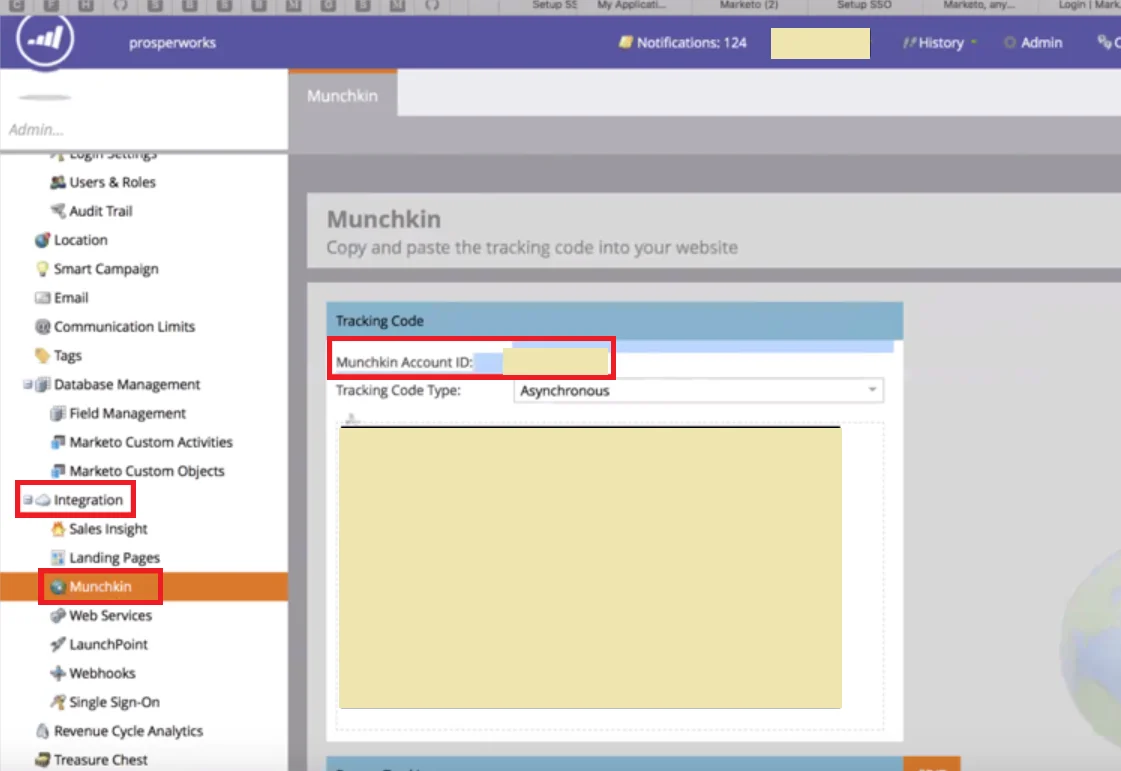The image size is (1121, 771).
Task: Click the Communication Limits icon
Action: click(x=43, y=326)
